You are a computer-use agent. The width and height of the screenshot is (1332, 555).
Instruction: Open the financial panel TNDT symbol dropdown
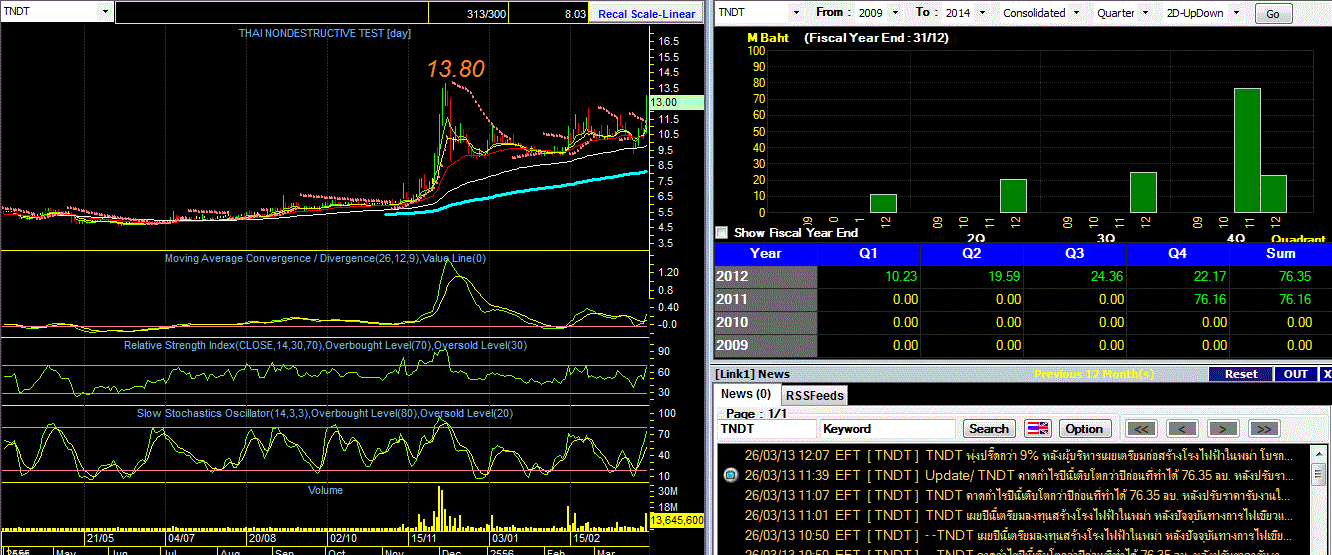pyautogui.click(x=796, y=13)
